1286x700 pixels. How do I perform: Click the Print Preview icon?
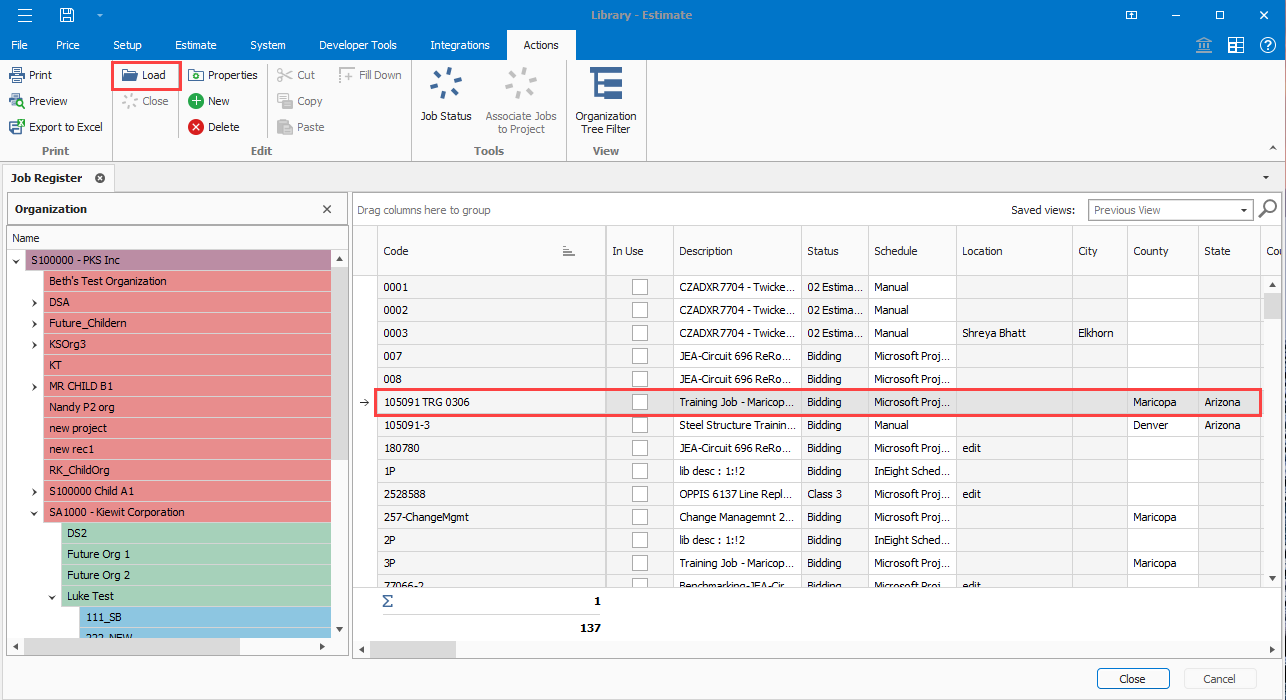pos(18,101)
